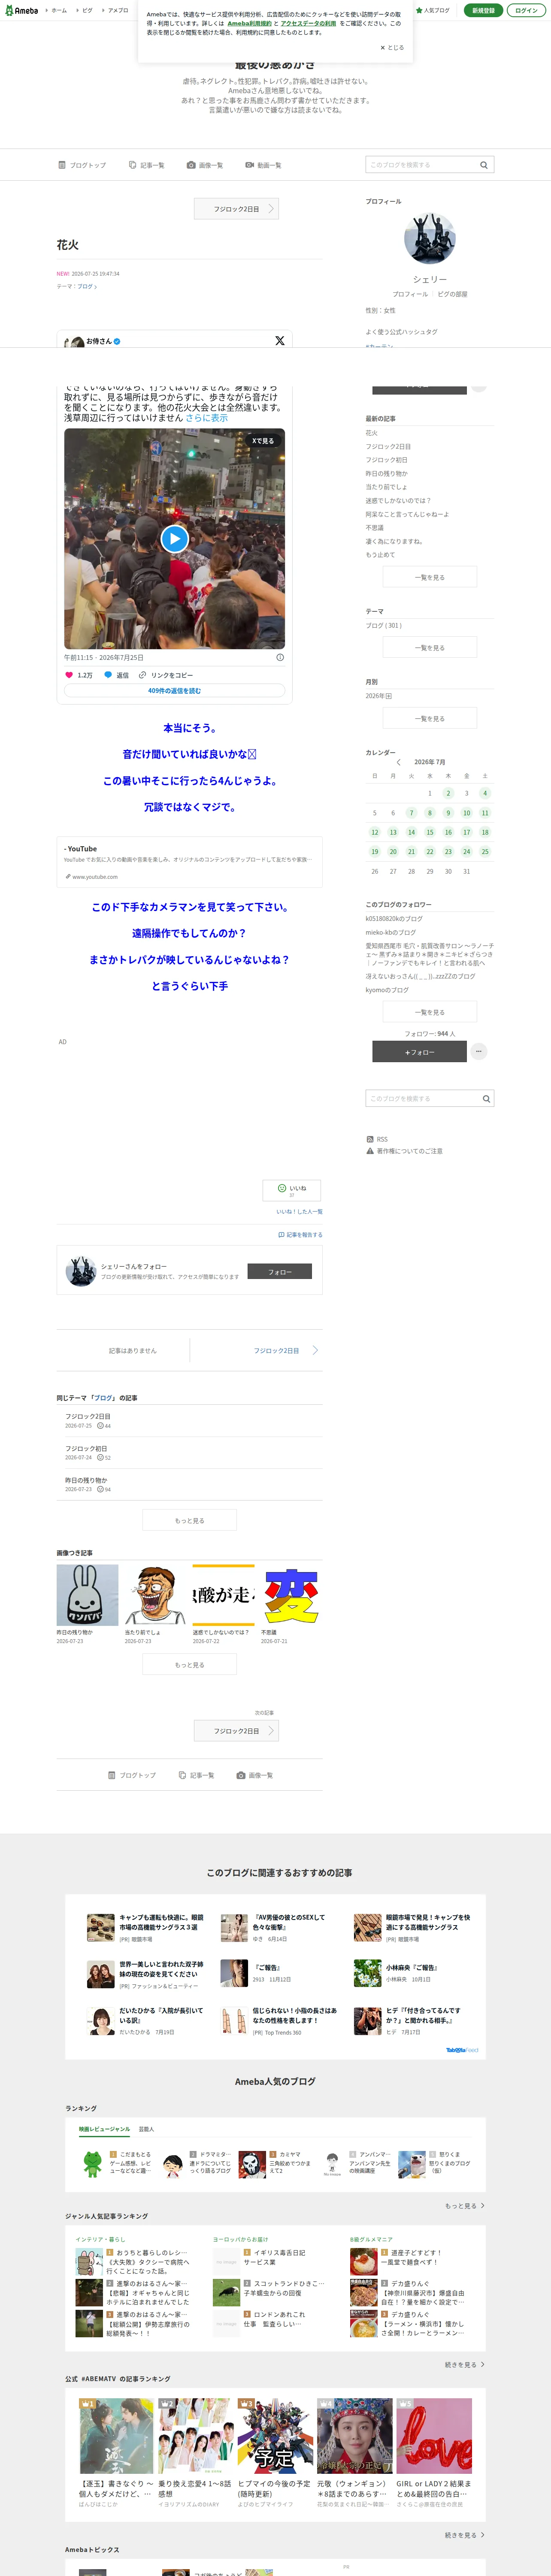Image resolution: width=551 pixels, height=2576 pixels.
Task: Click the ウンパパ rabbit thumbnail
Action: [87, 1595]
